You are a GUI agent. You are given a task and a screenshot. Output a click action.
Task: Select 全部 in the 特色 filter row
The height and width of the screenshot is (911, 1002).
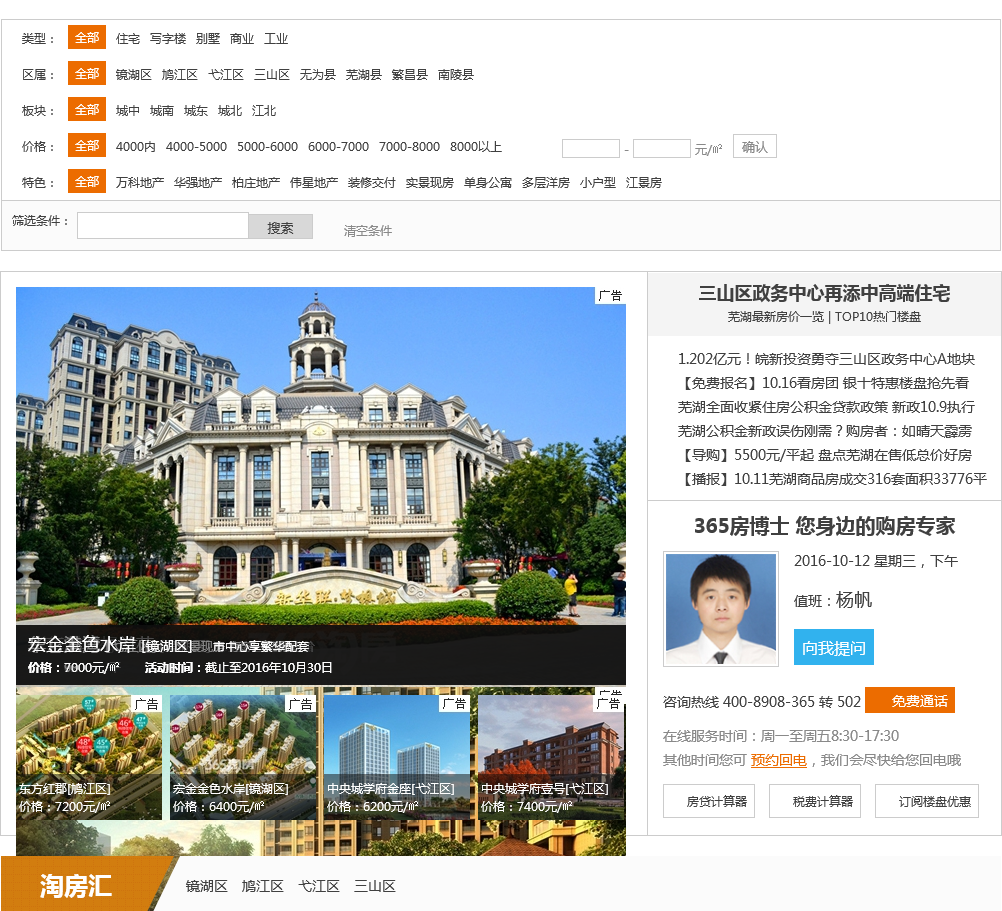[87, 181]
